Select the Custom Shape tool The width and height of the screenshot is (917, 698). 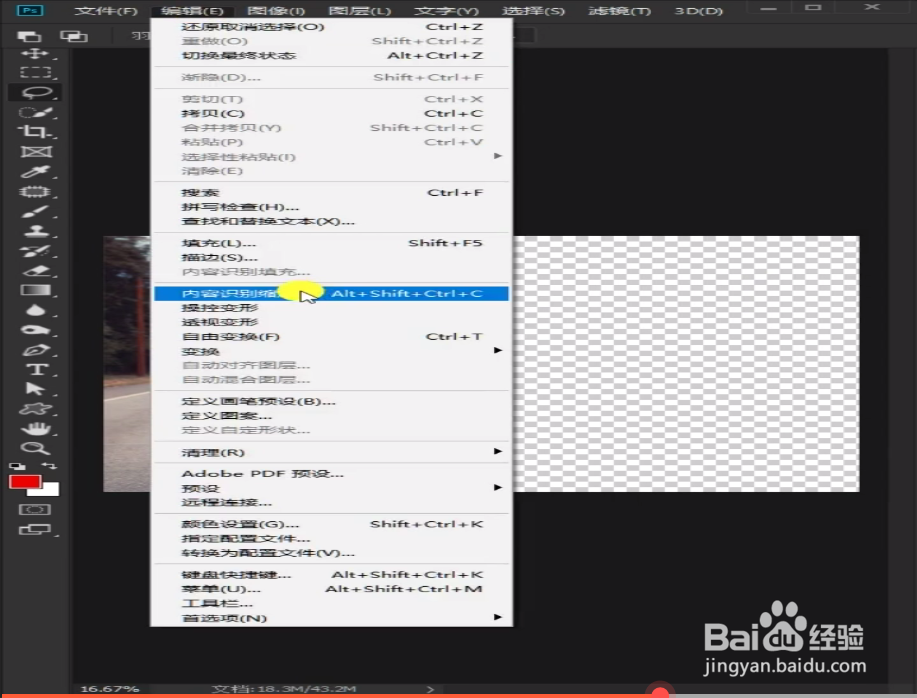pyautogui.click(x=35, y=409)
